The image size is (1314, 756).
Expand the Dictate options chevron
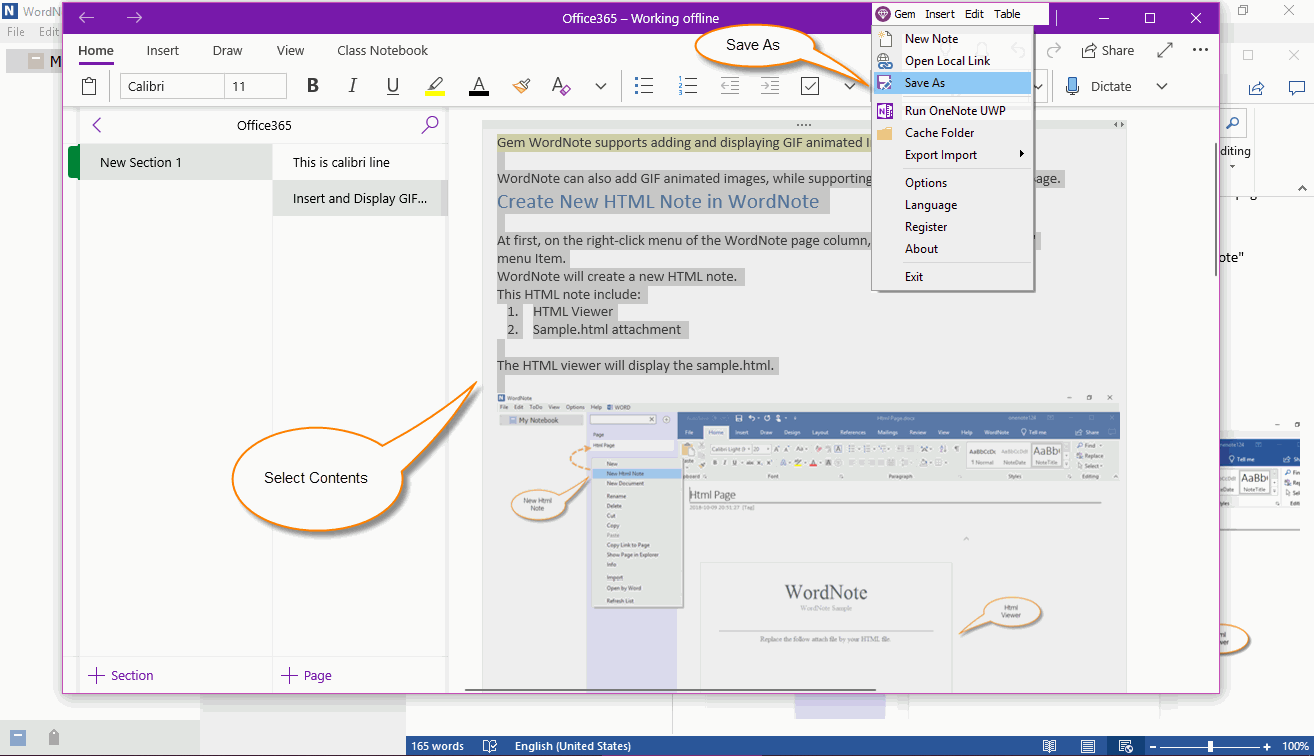[1162, 86]
